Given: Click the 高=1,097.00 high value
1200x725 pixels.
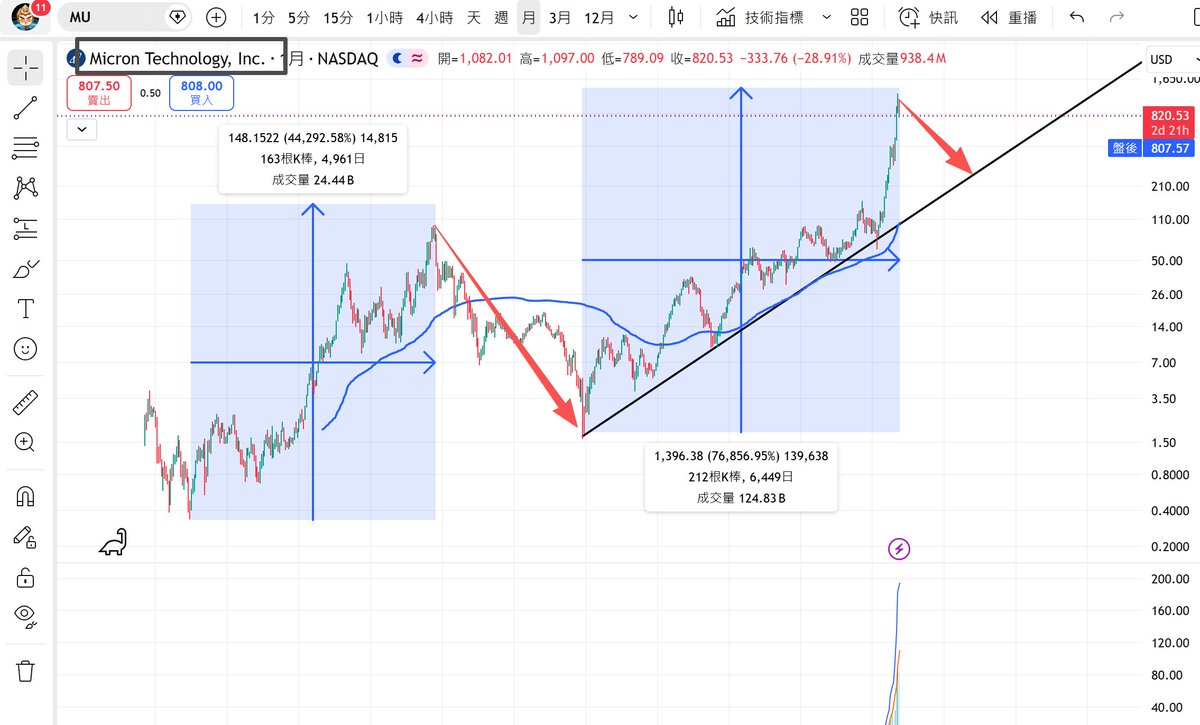Looking at the screenshot, I should point(557,59).
